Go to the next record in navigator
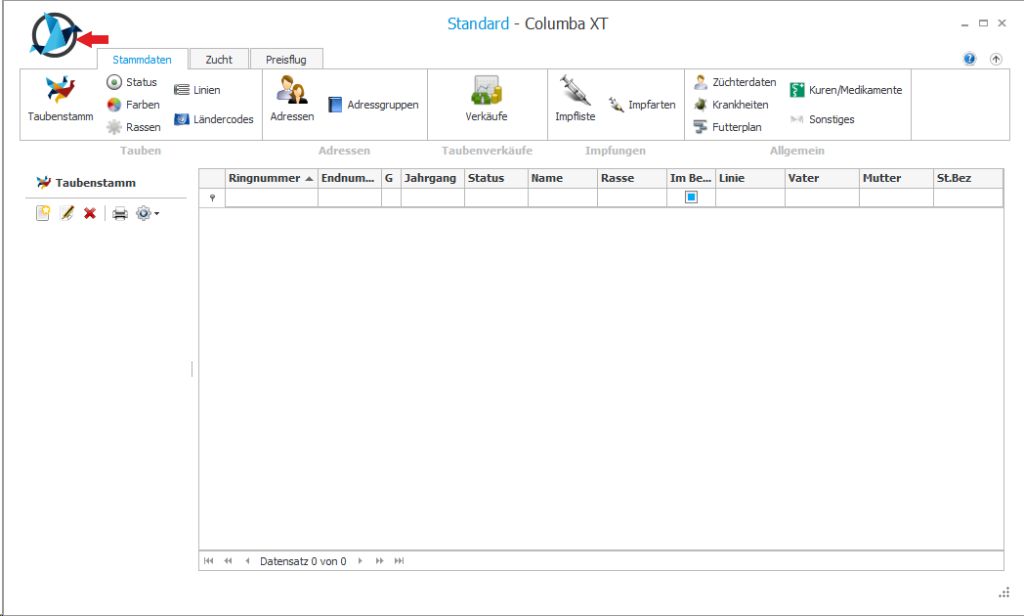The width and height of the screenshot is (1024, 616). (360, 561)
